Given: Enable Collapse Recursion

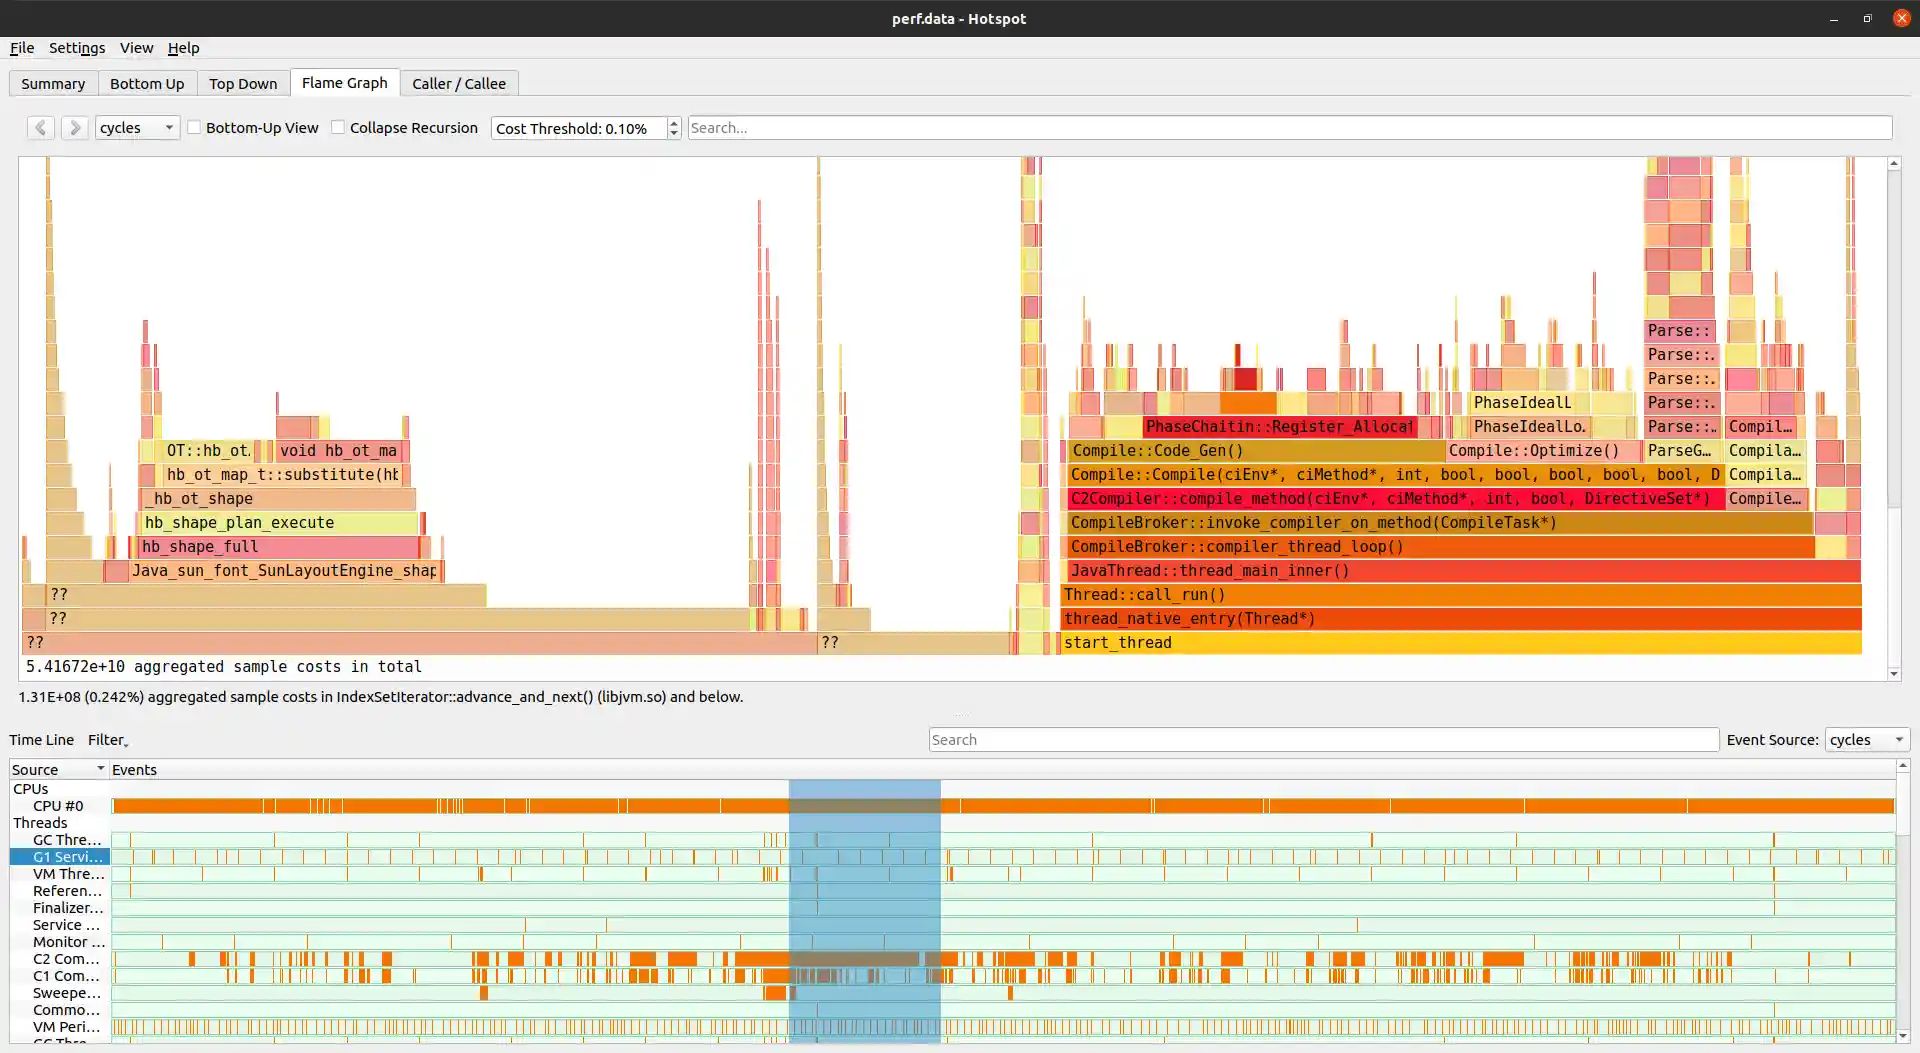Looking at the screenshot, I should (x=339, y=127).
